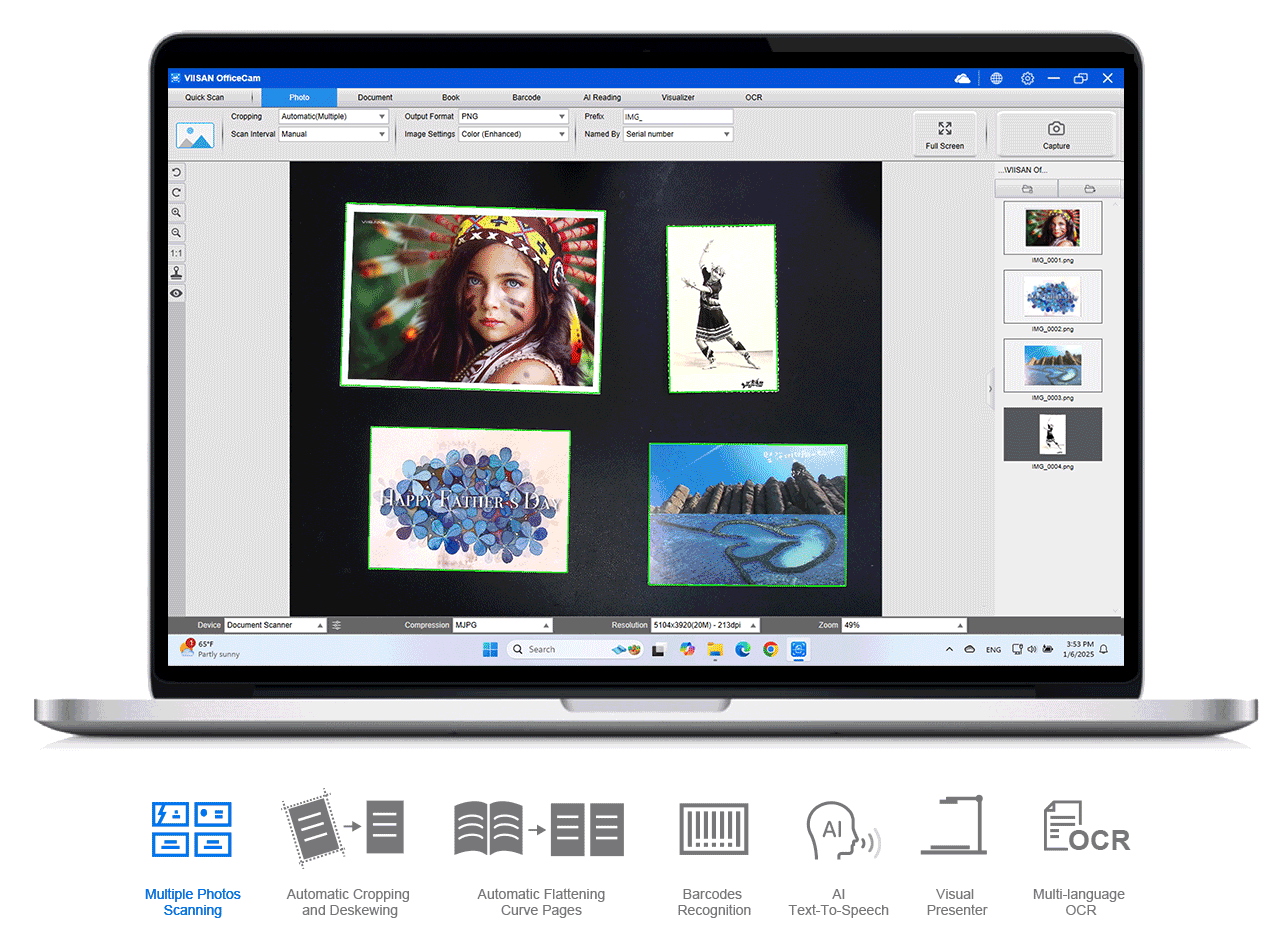Image resolution: width=1280 pixels, height=946 pixels.
Task: Click the rotate left icon
Action: tap(176, 172)
